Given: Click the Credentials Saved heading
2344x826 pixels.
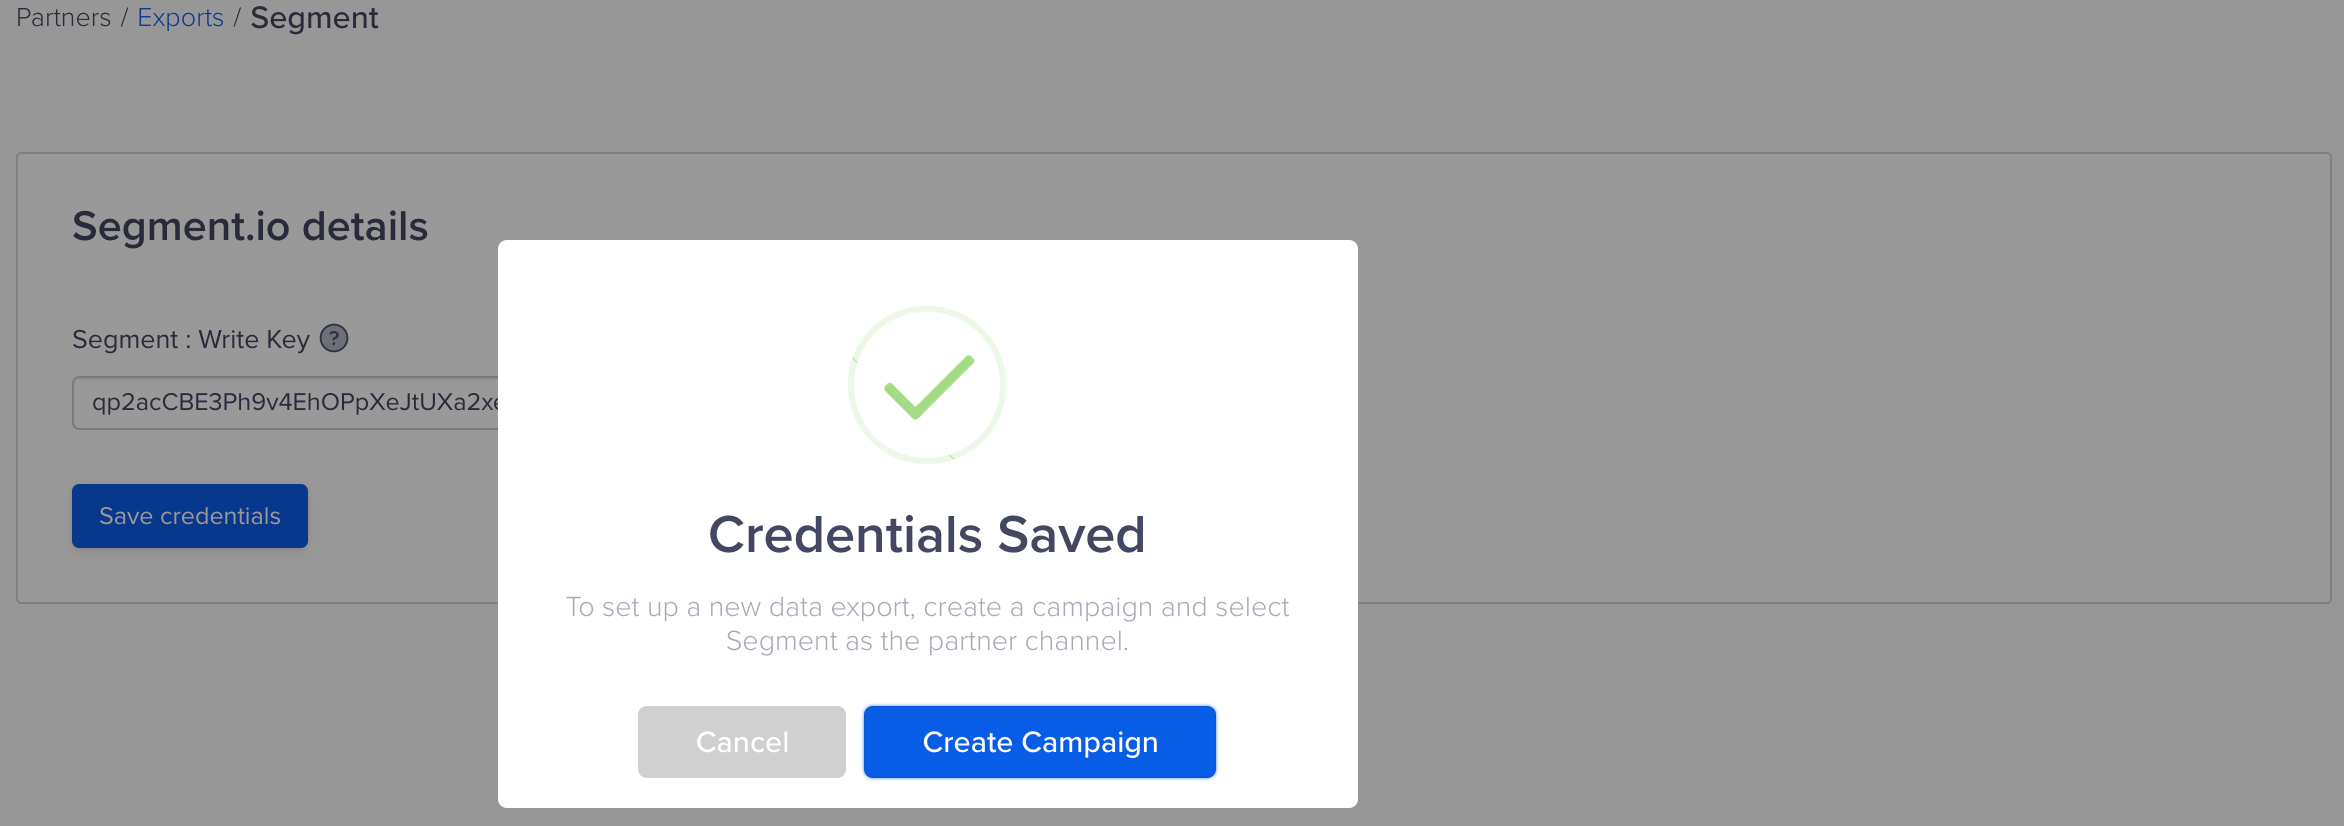Looking at the screenshot, I should pyautogui.click(x=927, y=534).
